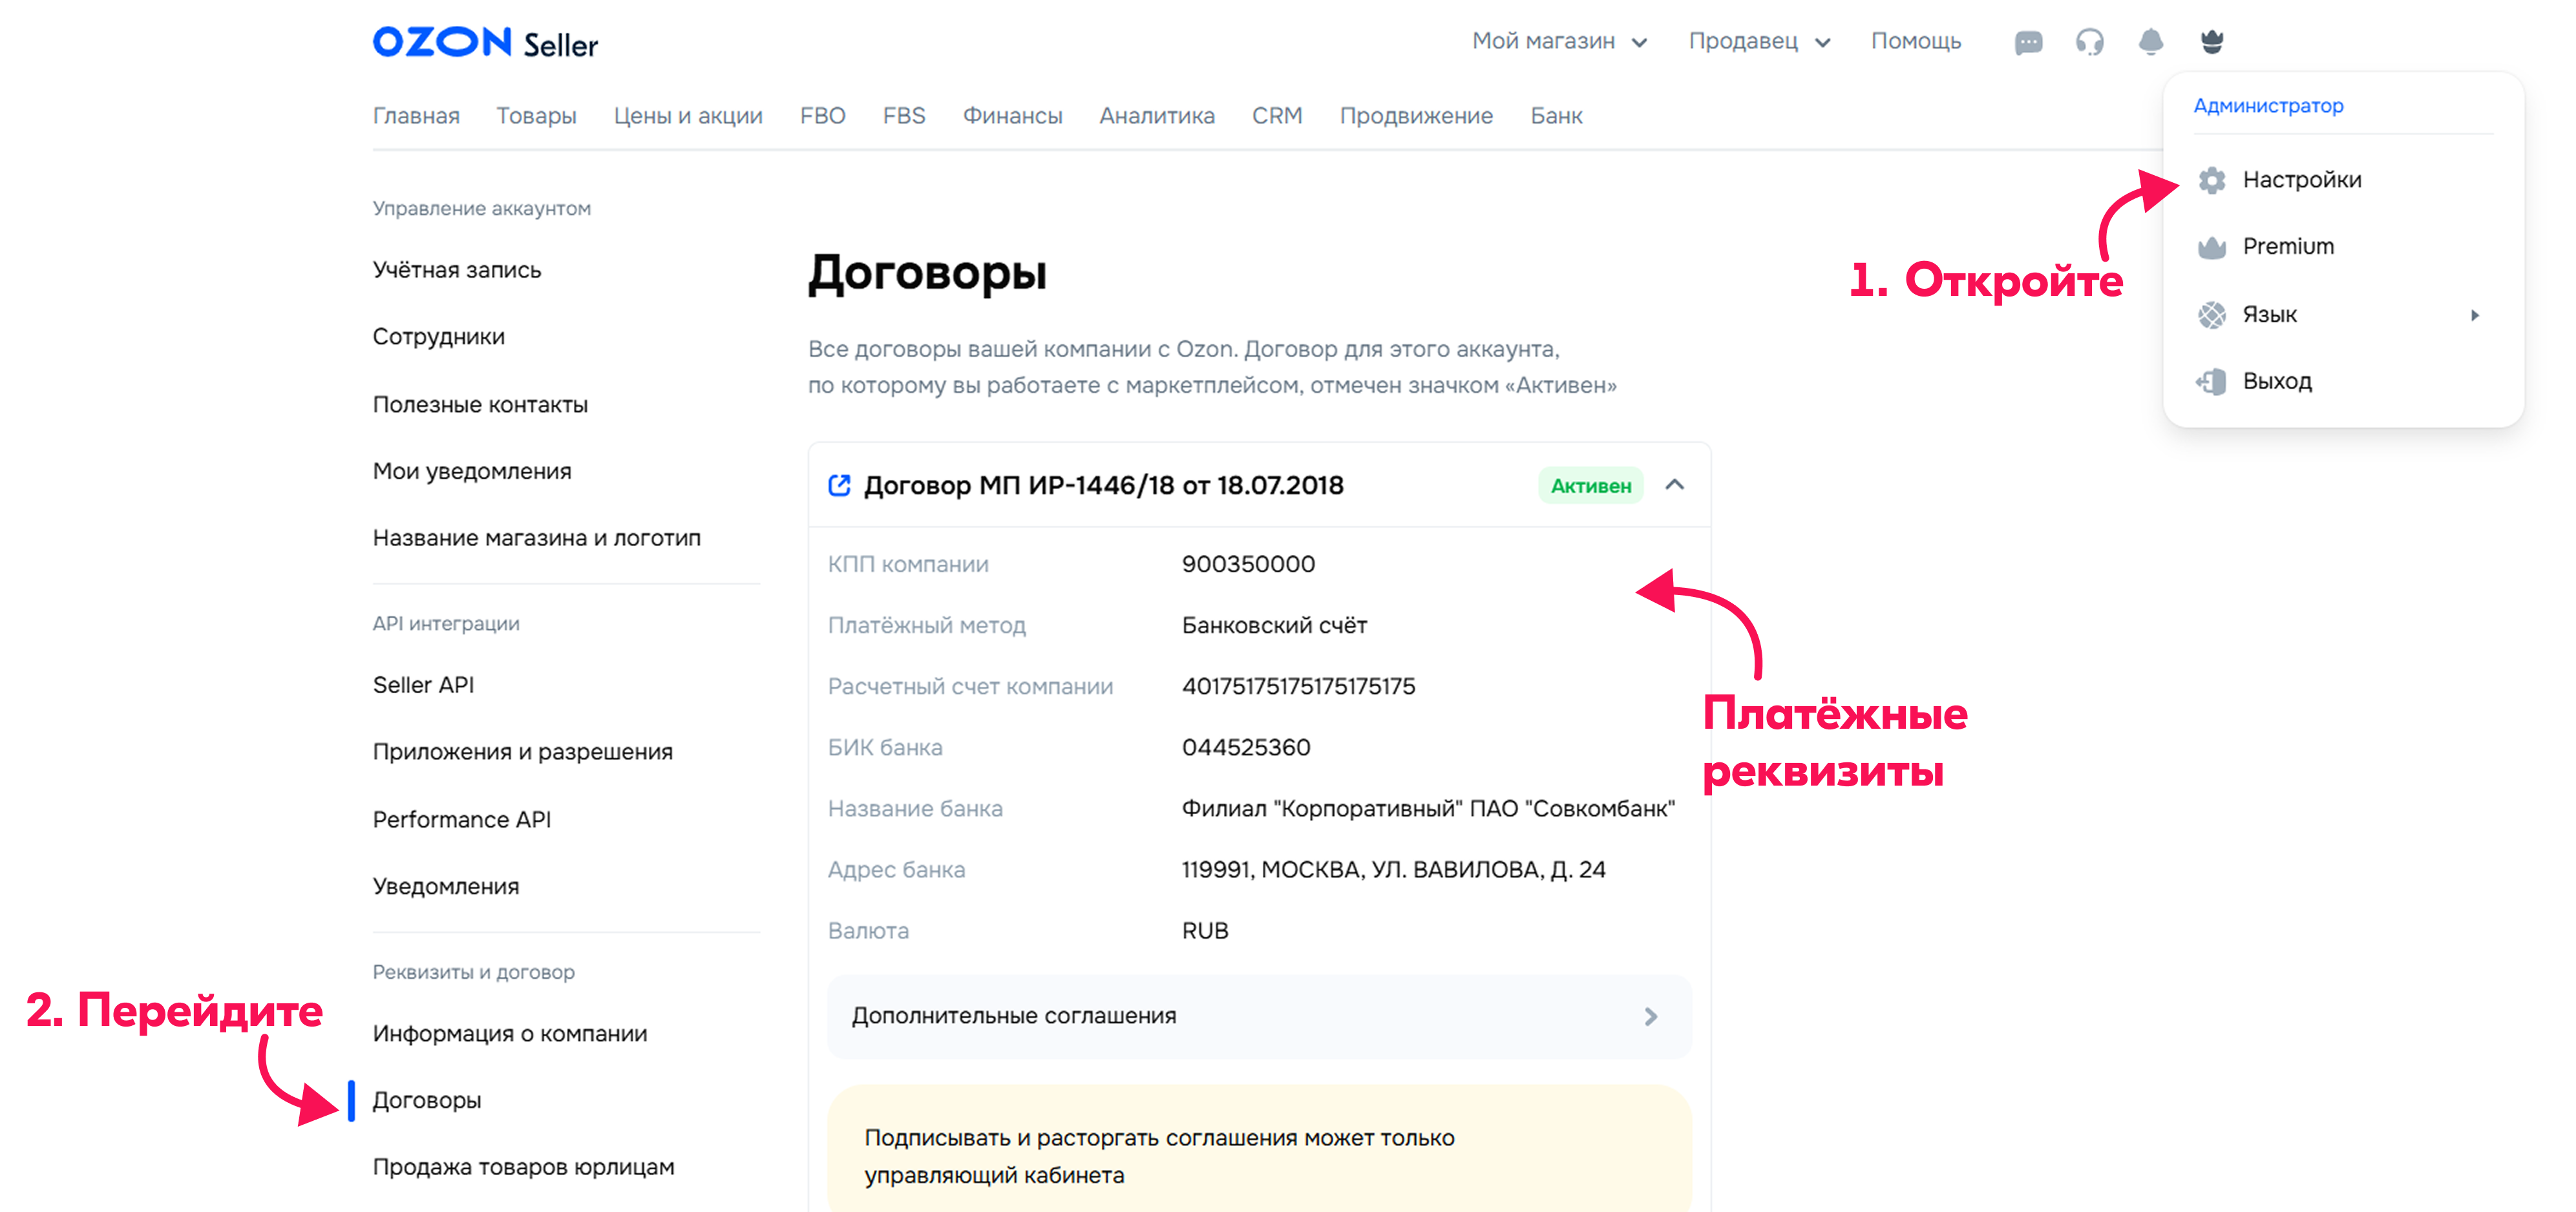Screen dimensions: 2576x1212
Task: Open Уведомления under API интеграции
Action: coord(445,887)
